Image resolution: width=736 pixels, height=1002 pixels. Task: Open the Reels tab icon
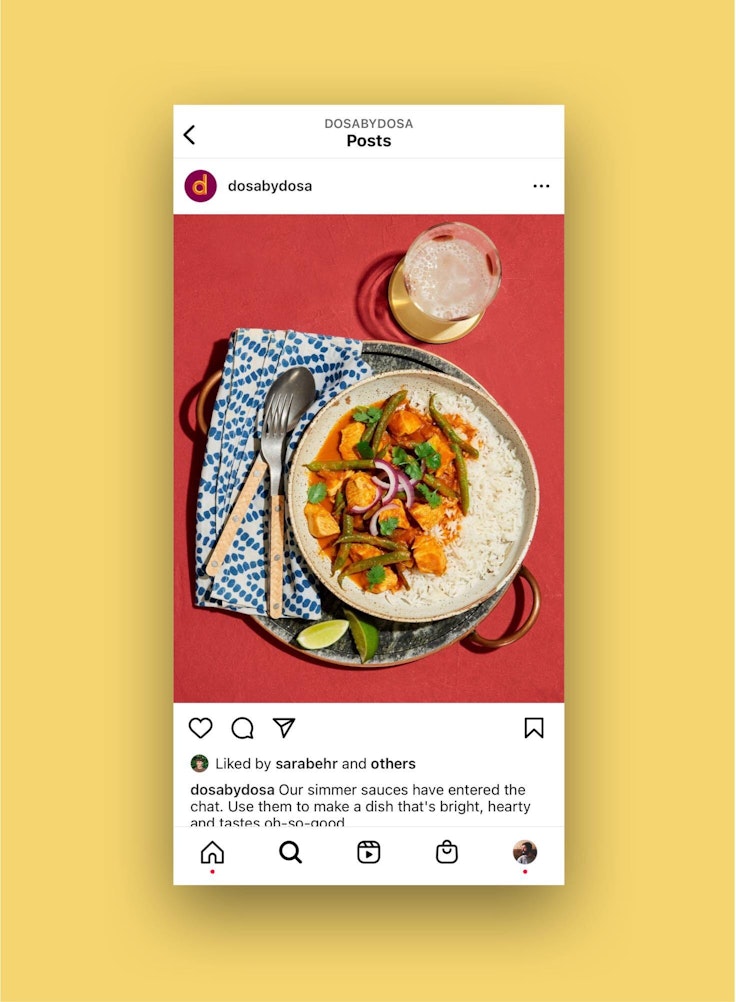click(x=369, y=852)
